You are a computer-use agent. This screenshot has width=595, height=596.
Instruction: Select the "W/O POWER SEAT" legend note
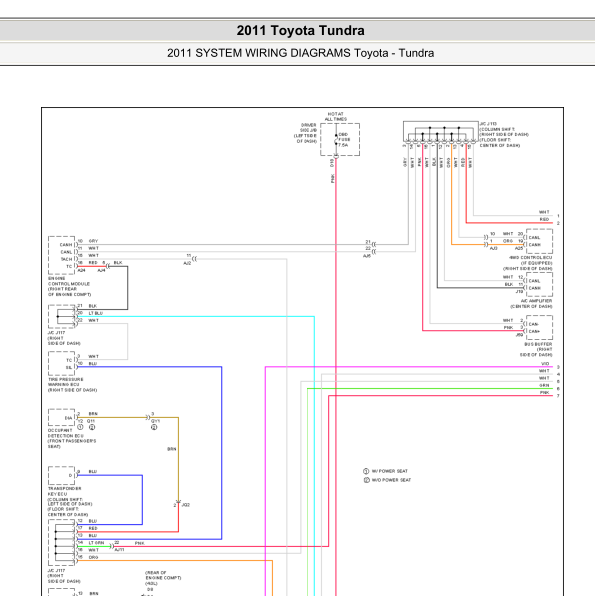click(x=391, y=480)
